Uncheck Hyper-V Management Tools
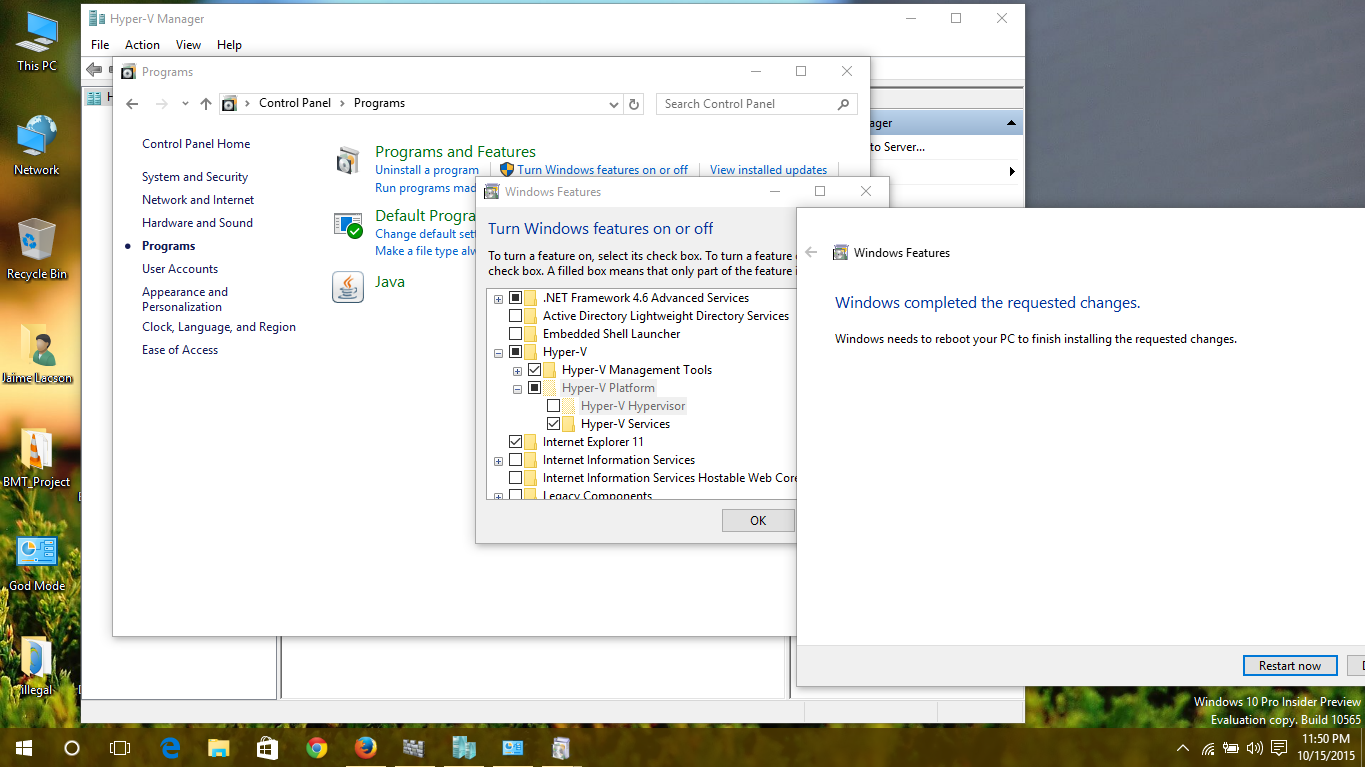This screenshot has height=767, width=1365. point(535,370)
